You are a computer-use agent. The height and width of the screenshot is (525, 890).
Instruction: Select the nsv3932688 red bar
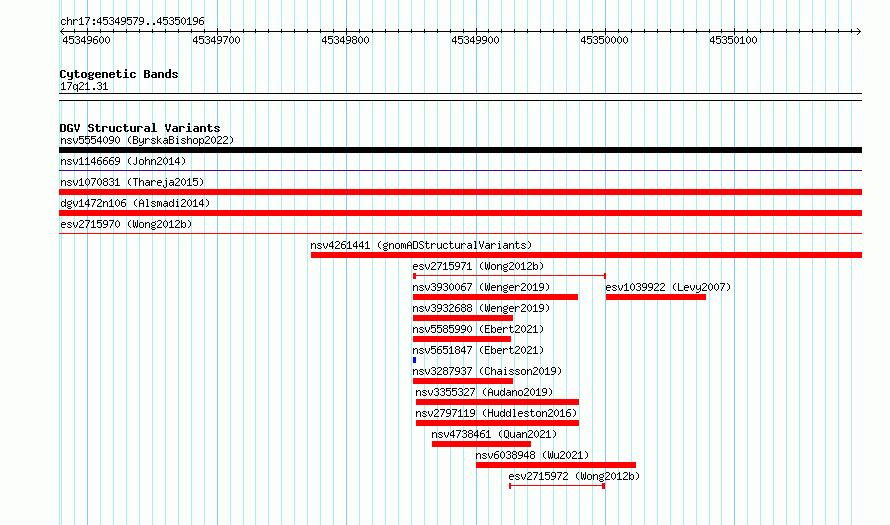pyautogui.click(x=463, y=318)
